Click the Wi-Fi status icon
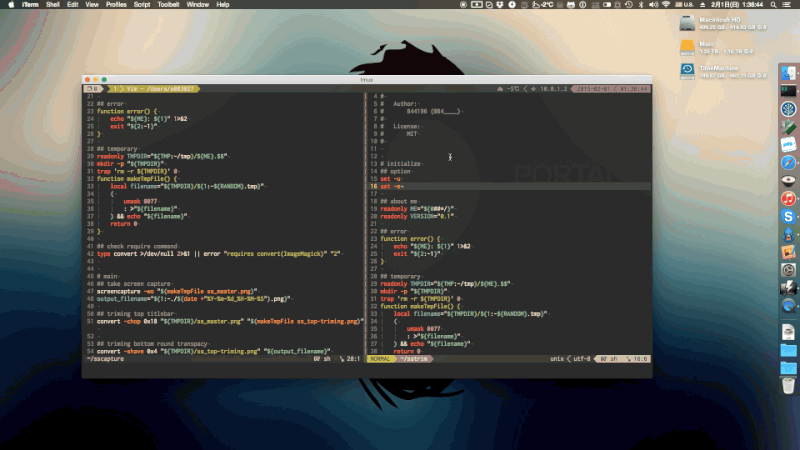The width and height of the screenshot is (800, 450). click(x=666, y=4)
